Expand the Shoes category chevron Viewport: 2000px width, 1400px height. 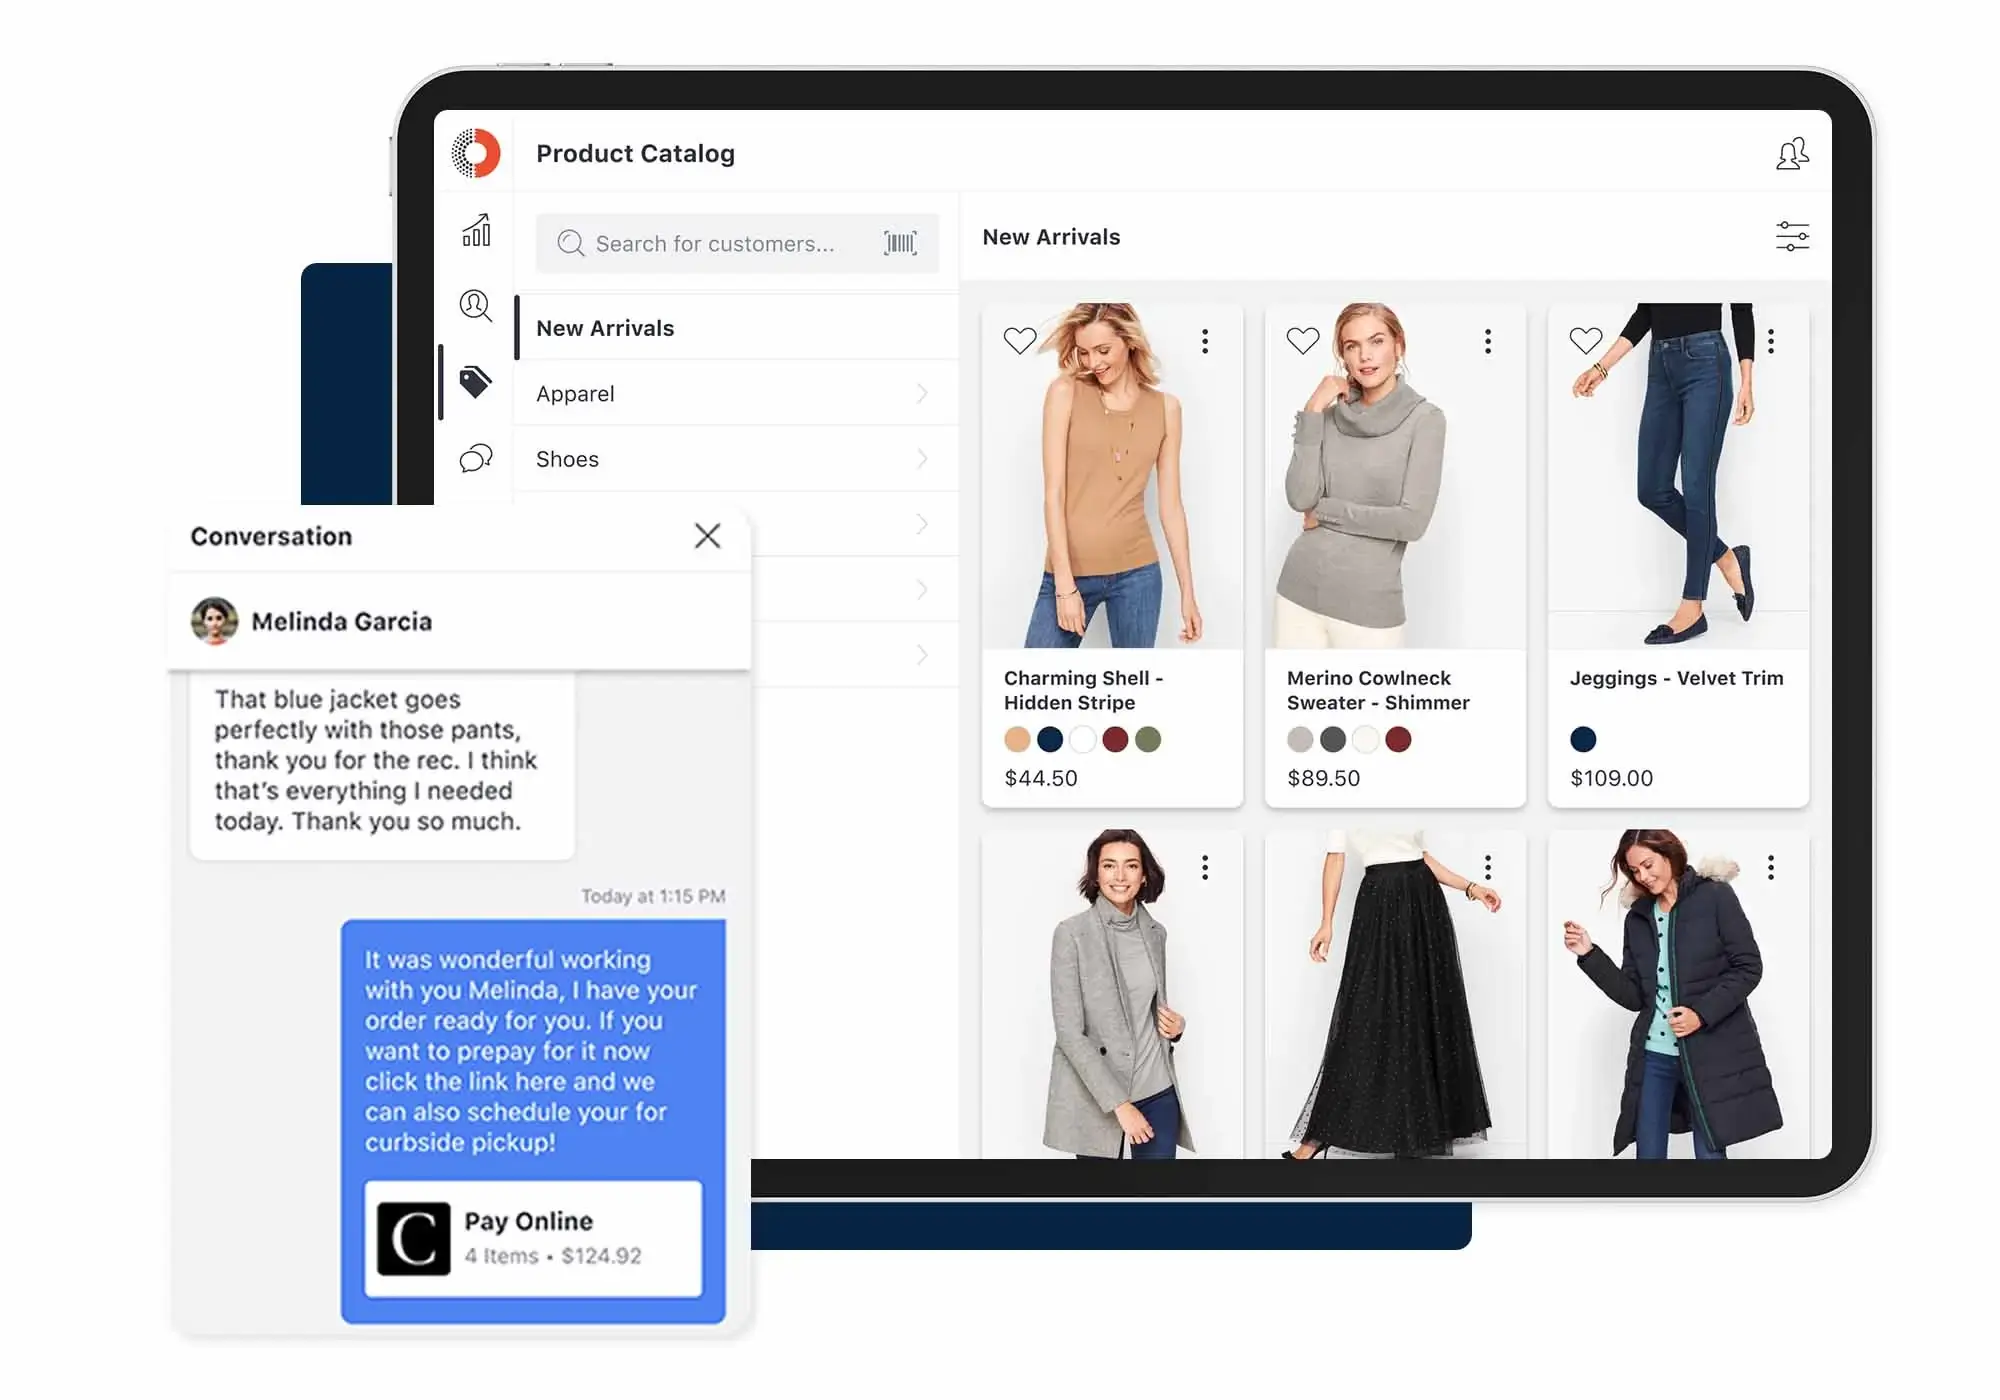pos(922,459)
